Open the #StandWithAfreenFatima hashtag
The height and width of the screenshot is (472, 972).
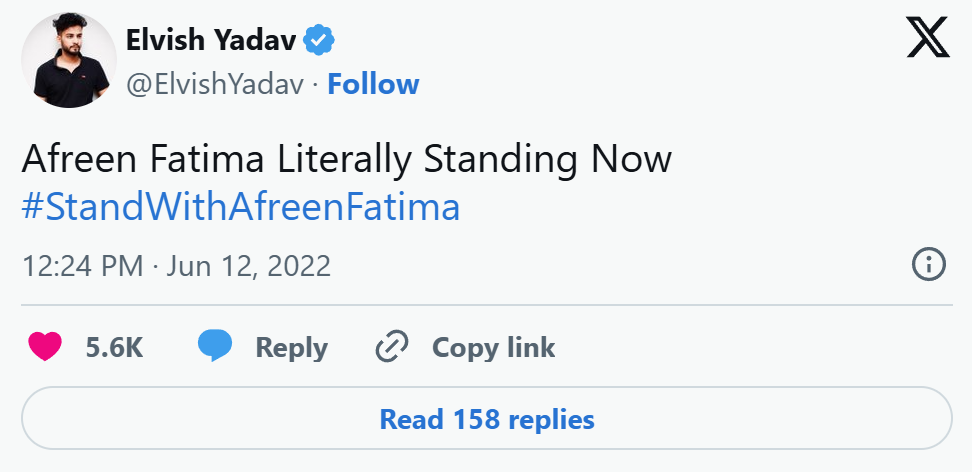pos(241,208)
